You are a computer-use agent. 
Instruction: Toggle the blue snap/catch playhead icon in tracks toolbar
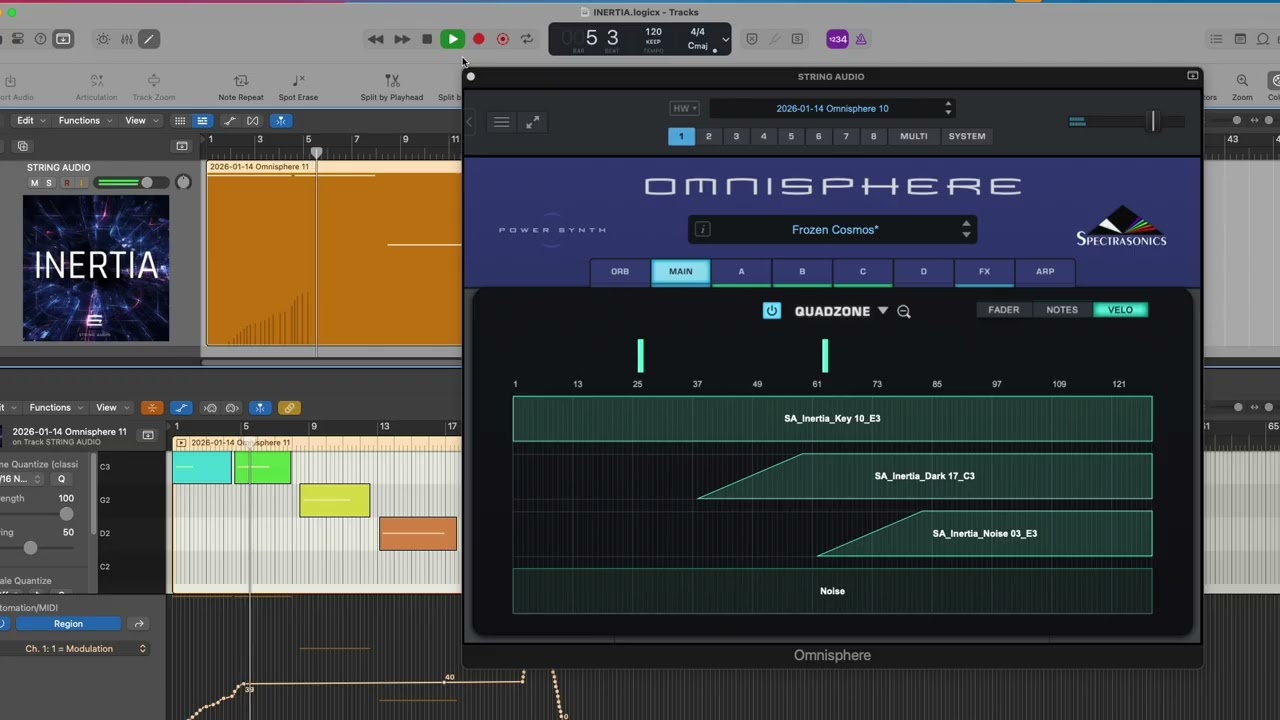pos(281,121)
